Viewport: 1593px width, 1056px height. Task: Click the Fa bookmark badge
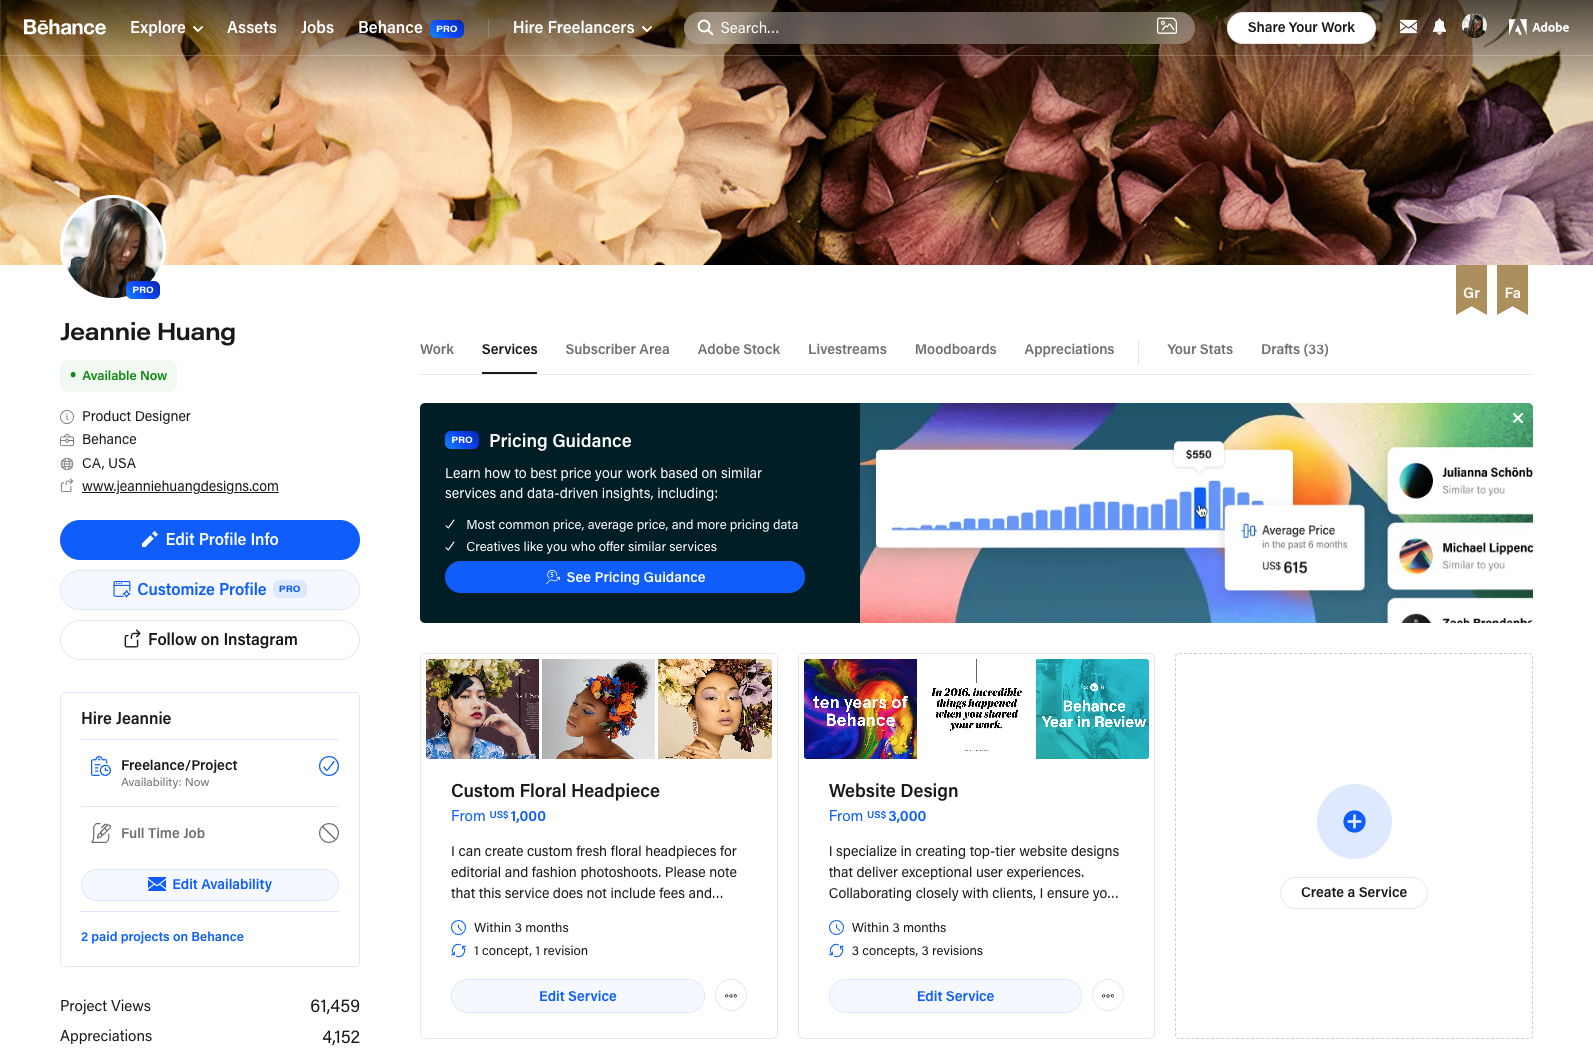coord(1512,290)
